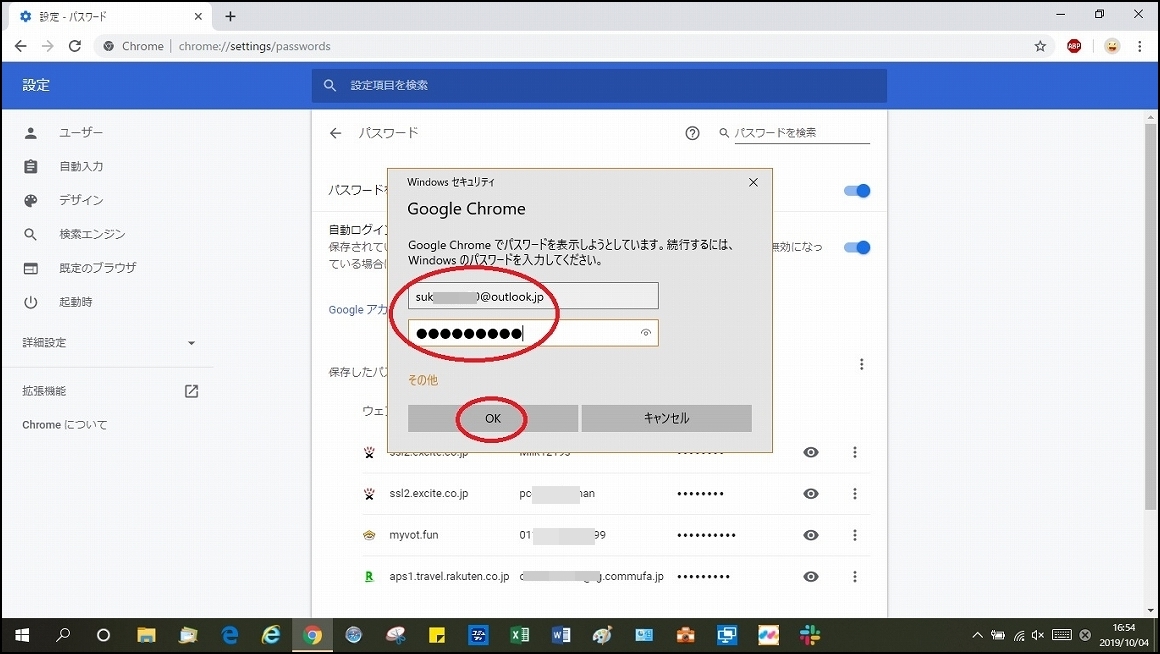Toggle the 自動ログイン switch

857,247
